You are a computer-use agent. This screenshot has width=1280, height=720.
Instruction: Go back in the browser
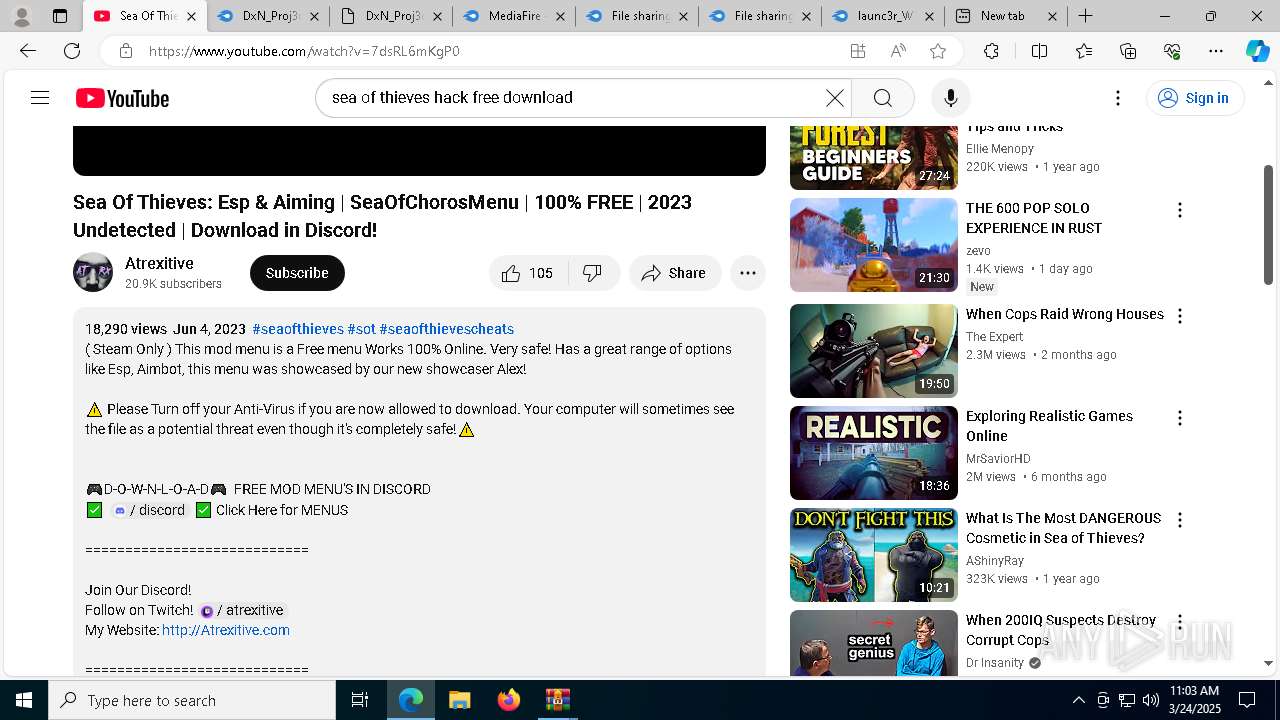pyautogui.click(x=28, y=51)
